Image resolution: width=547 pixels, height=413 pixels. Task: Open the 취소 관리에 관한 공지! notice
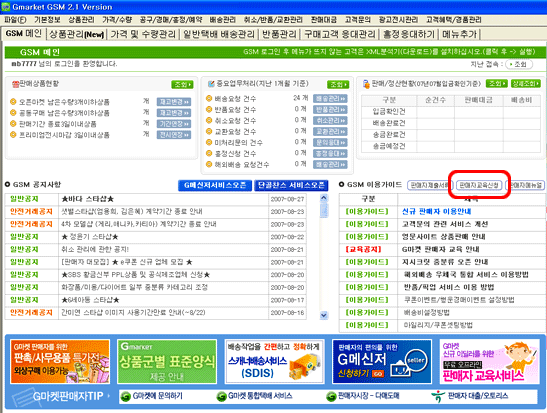coord(95,249)
